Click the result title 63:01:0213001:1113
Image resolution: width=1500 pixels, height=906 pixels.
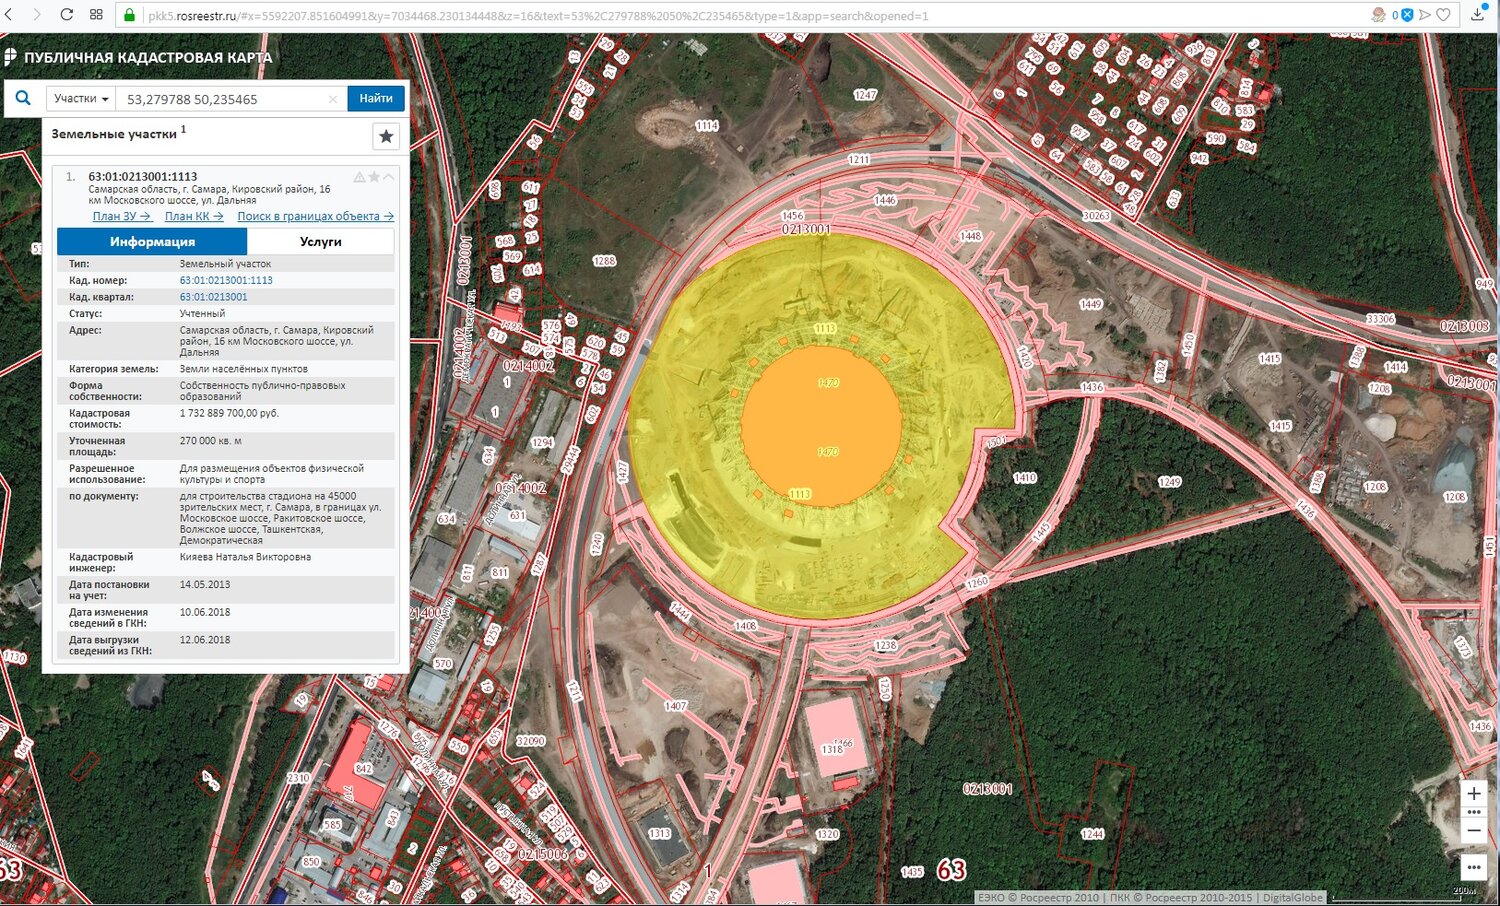click(142, 176)
